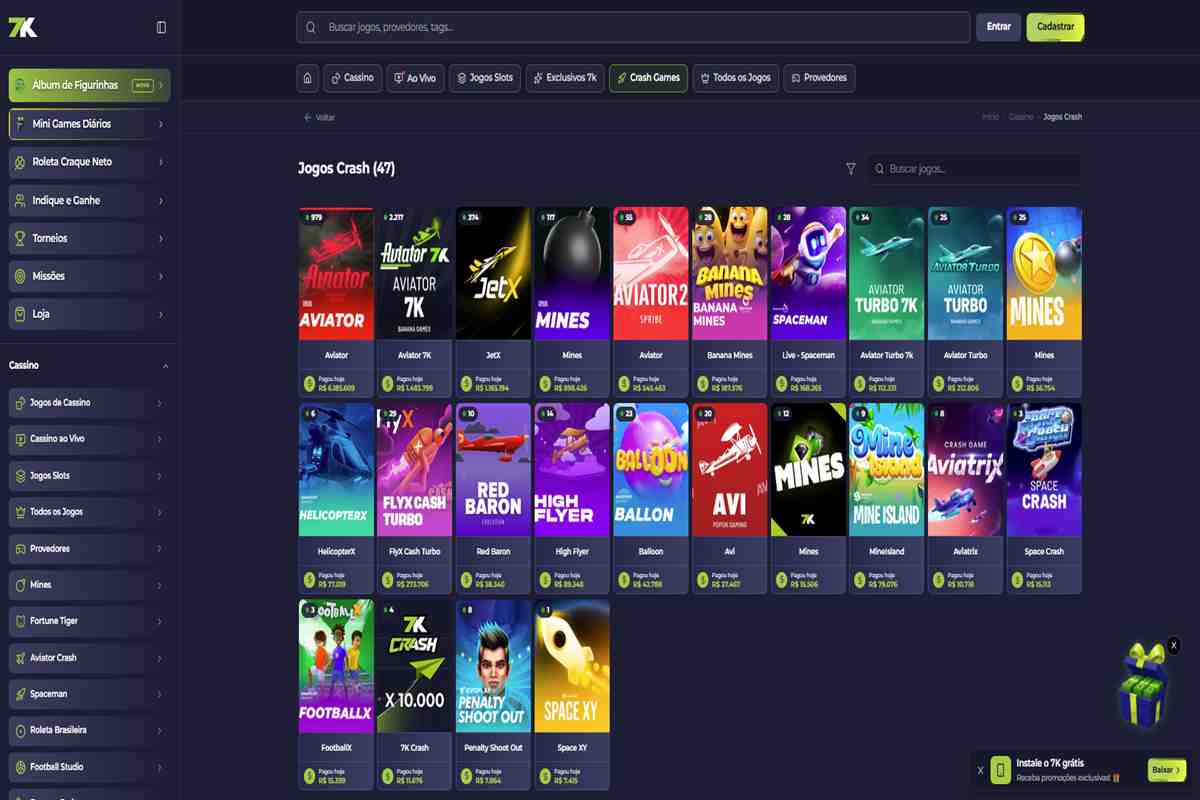Collapse sidebar using the panel toggle icon
The width and height of the screenshot is (1200, 800).
click(161, 27)
